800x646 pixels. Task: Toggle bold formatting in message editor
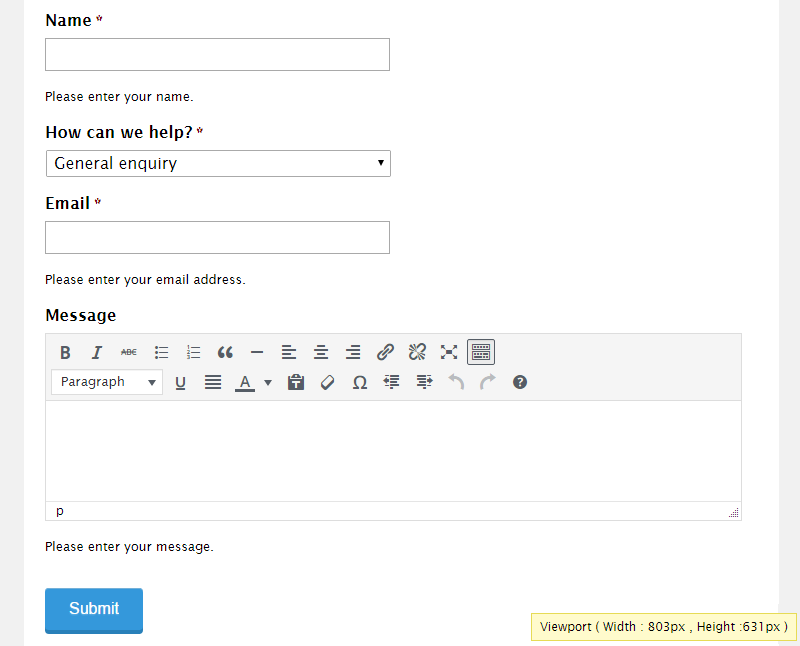click(x=65, y=352)
